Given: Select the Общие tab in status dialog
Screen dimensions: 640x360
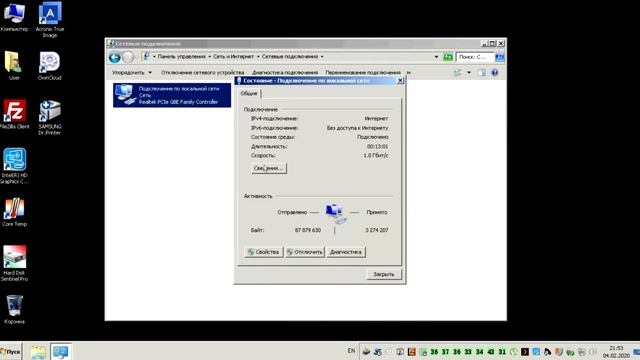Looking at the screenshot, I should [249, 93].
